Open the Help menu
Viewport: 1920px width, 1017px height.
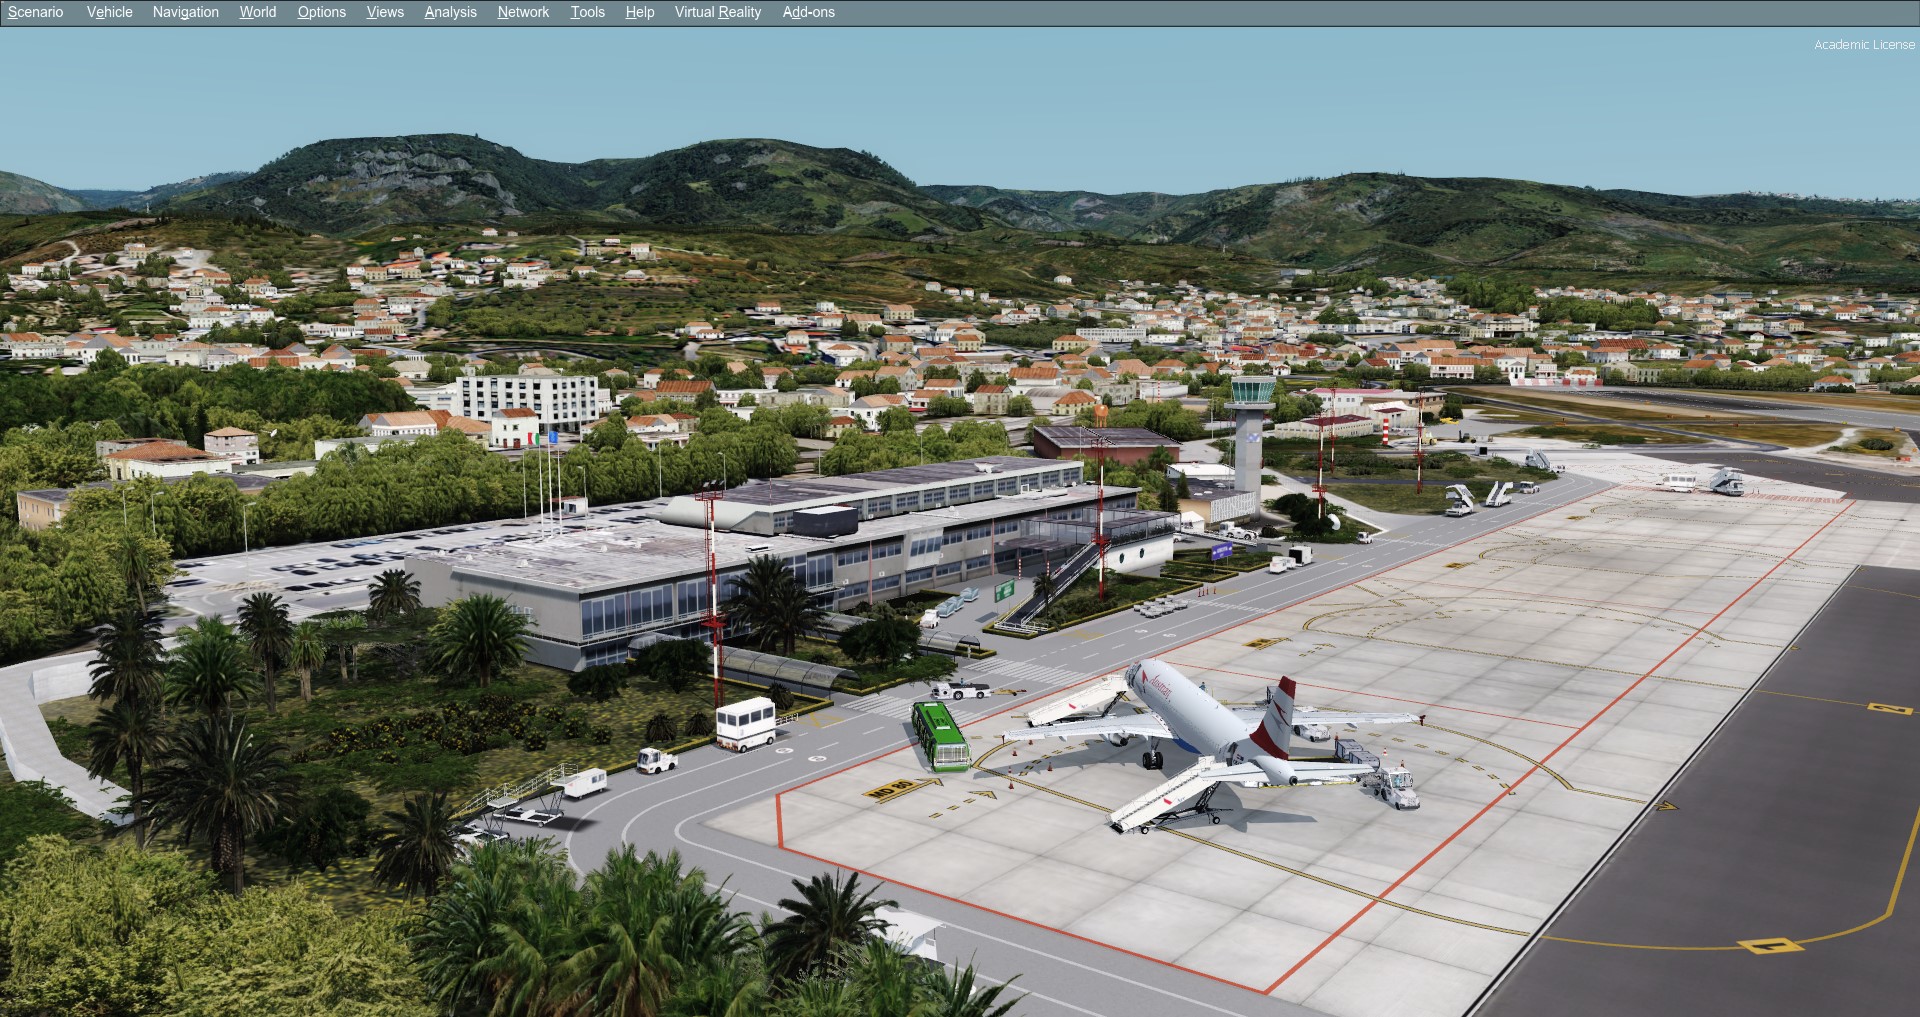[640, 12]
